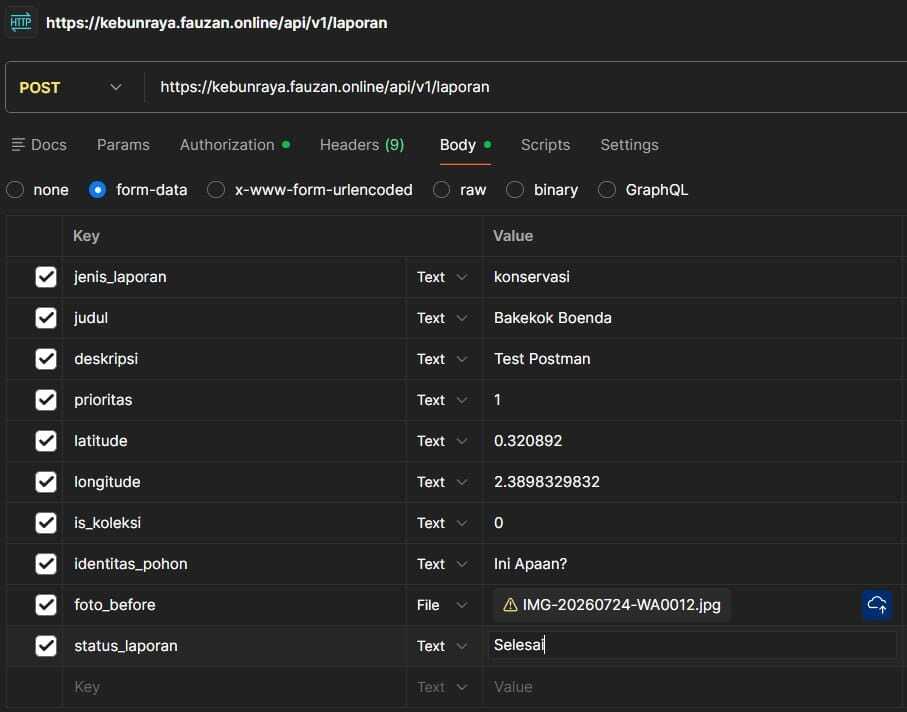Screen dimensions: 907x712
Task: Switch to the Params tab
Action: (x=123, y=145)
